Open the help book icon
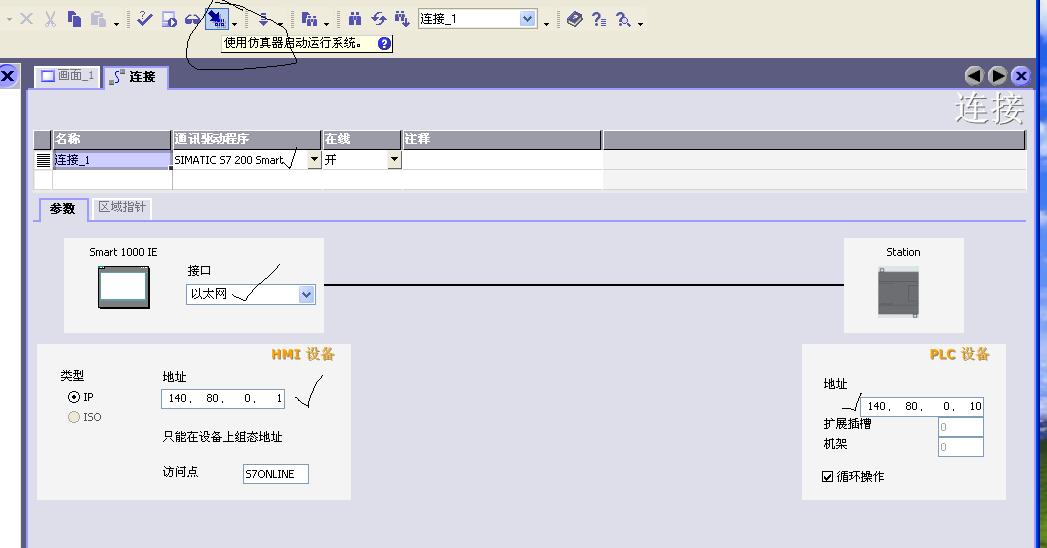 [574, 19]
